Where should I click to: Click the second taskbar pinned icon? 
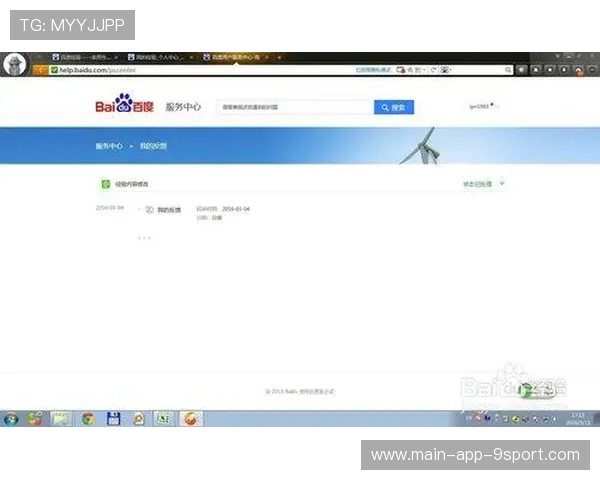[36, 419]
